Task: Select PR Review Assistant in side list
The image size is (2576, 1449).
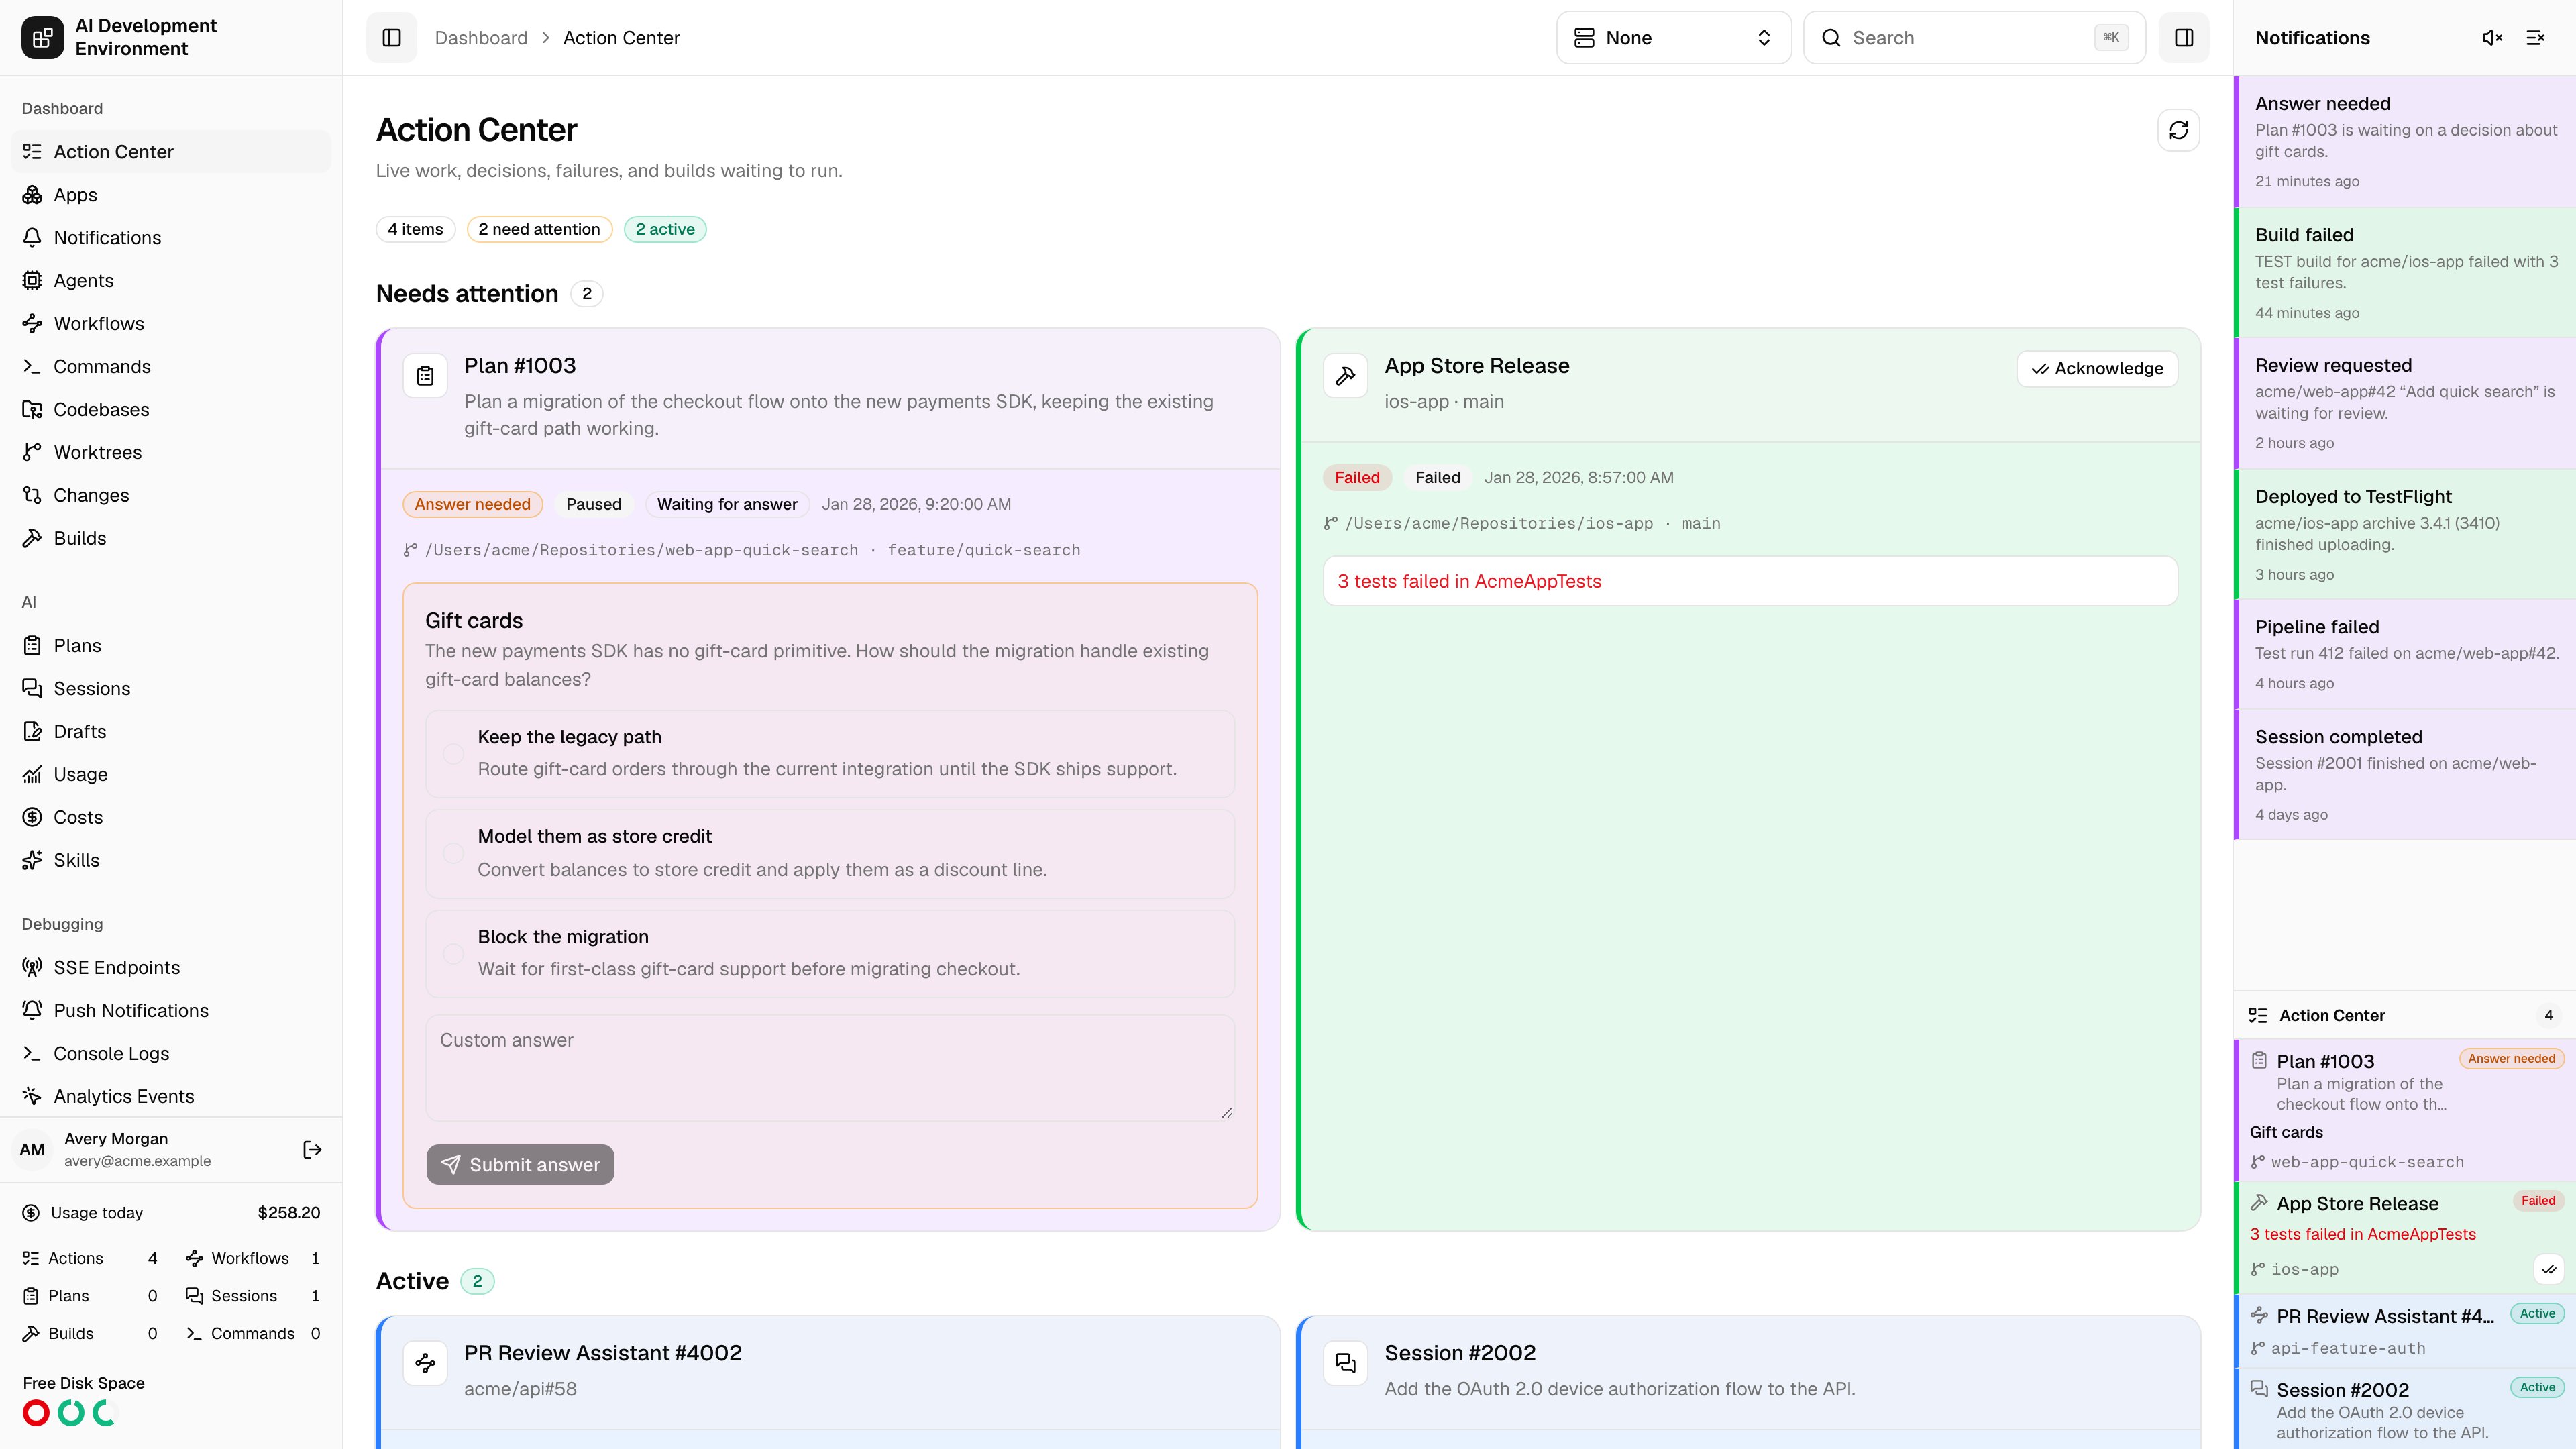Action: coord(2405,1331)
